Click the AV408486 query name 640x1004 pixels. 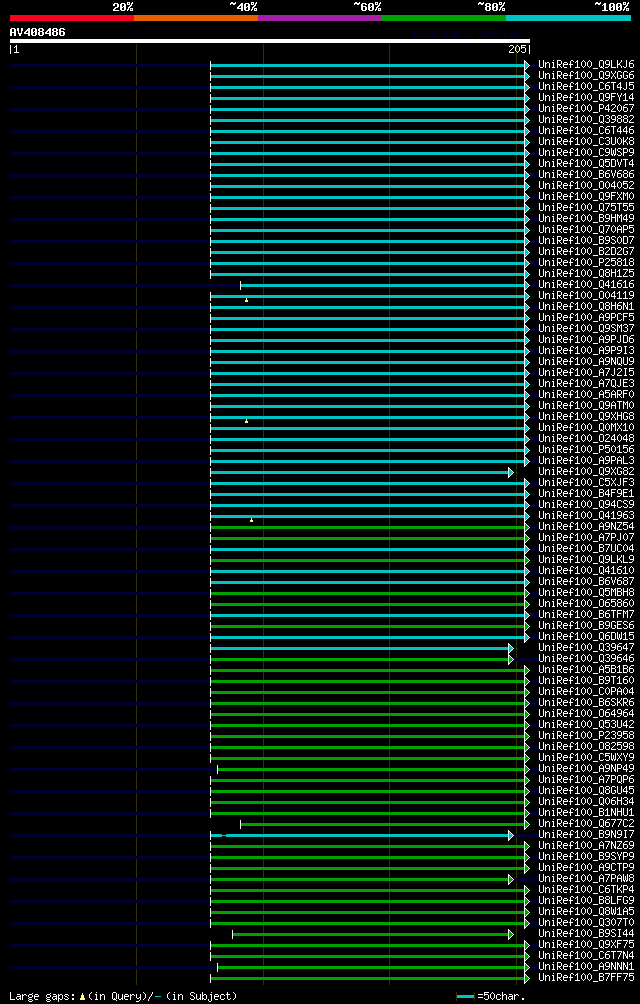37,32
